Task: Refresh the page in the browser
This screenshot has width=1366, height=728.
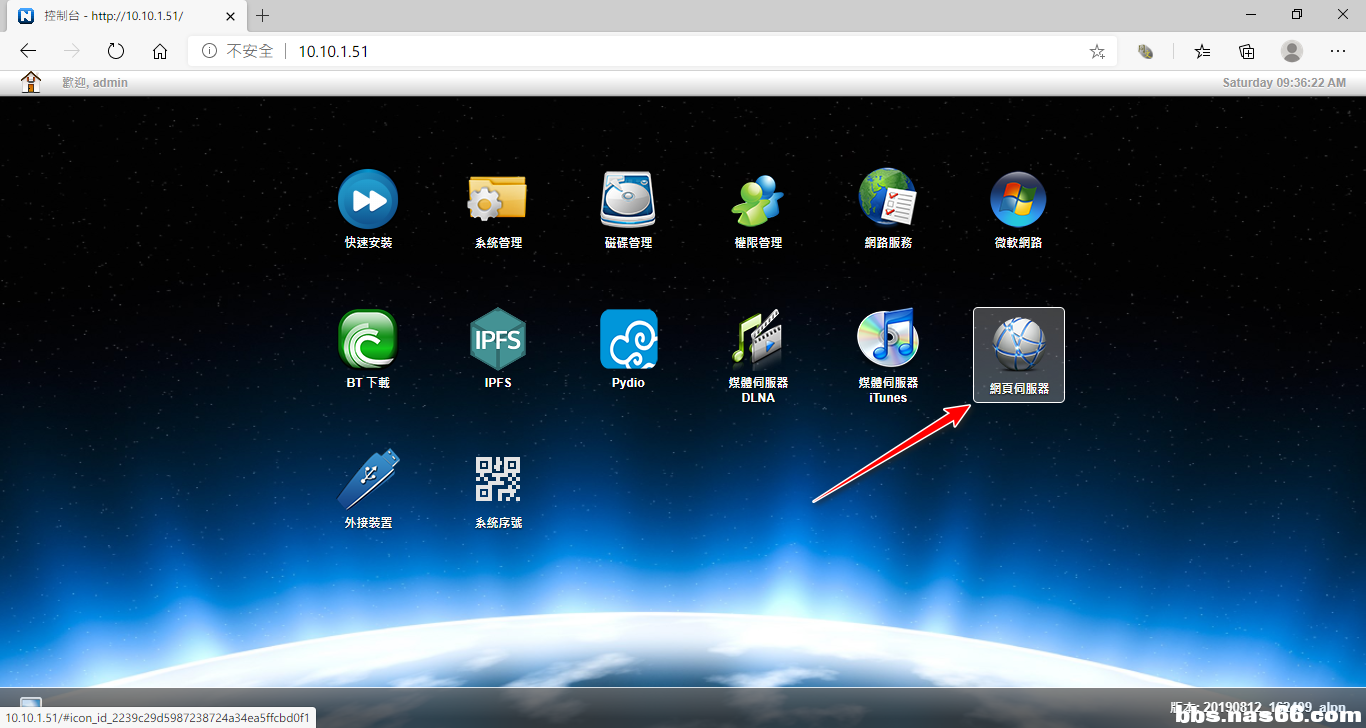Action: point(115,51)
